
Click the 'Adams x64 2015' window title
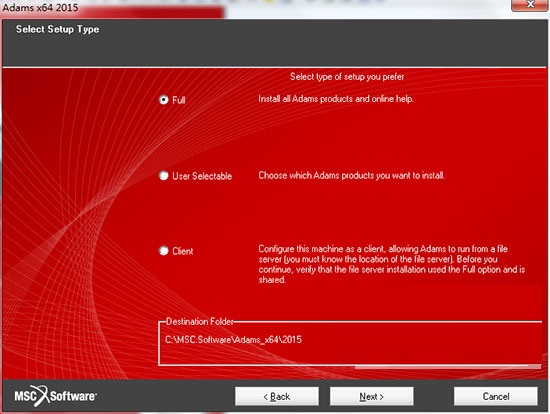(x=40, y=7)
